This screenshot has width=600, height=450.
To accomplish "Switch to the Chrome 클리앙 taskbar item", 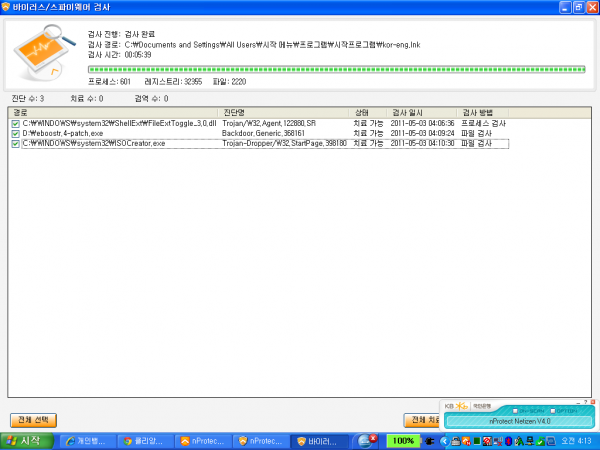I will [145, 441].
